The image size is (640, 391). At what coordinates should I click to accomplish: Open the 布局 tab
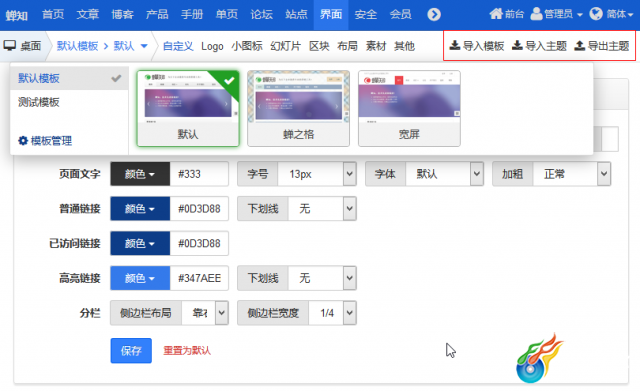pos(347,46)
